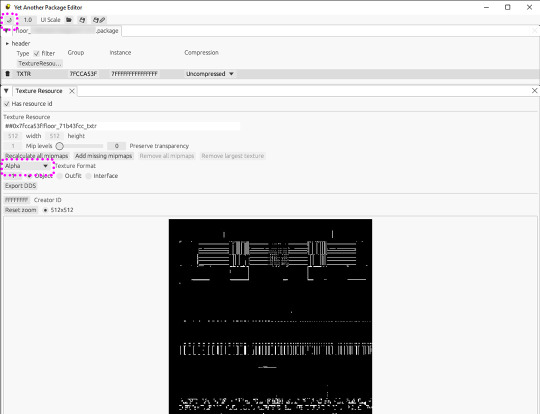Image resolution: width=540 pixels, height=414 pixels.
Task: Click the height value 512 field
Action: (x=54, y=136)
